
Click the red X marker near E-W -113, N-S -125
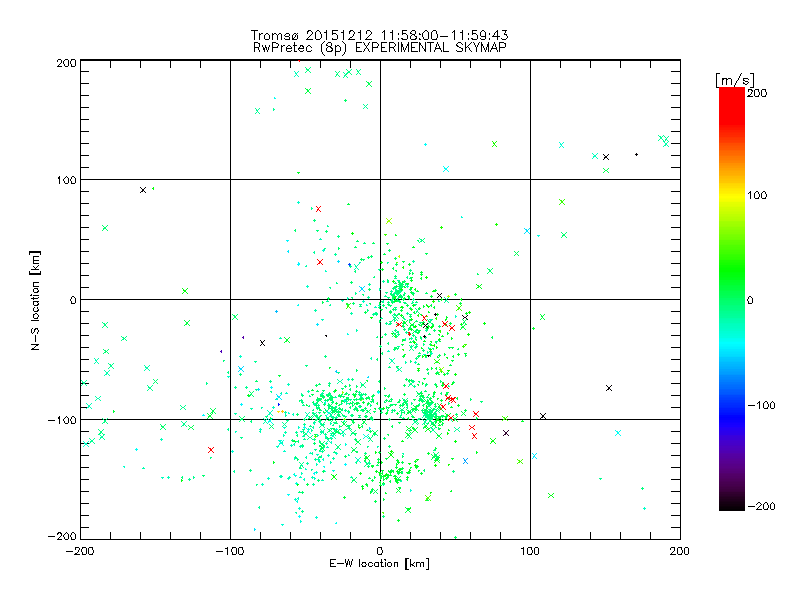click(211, 450)
